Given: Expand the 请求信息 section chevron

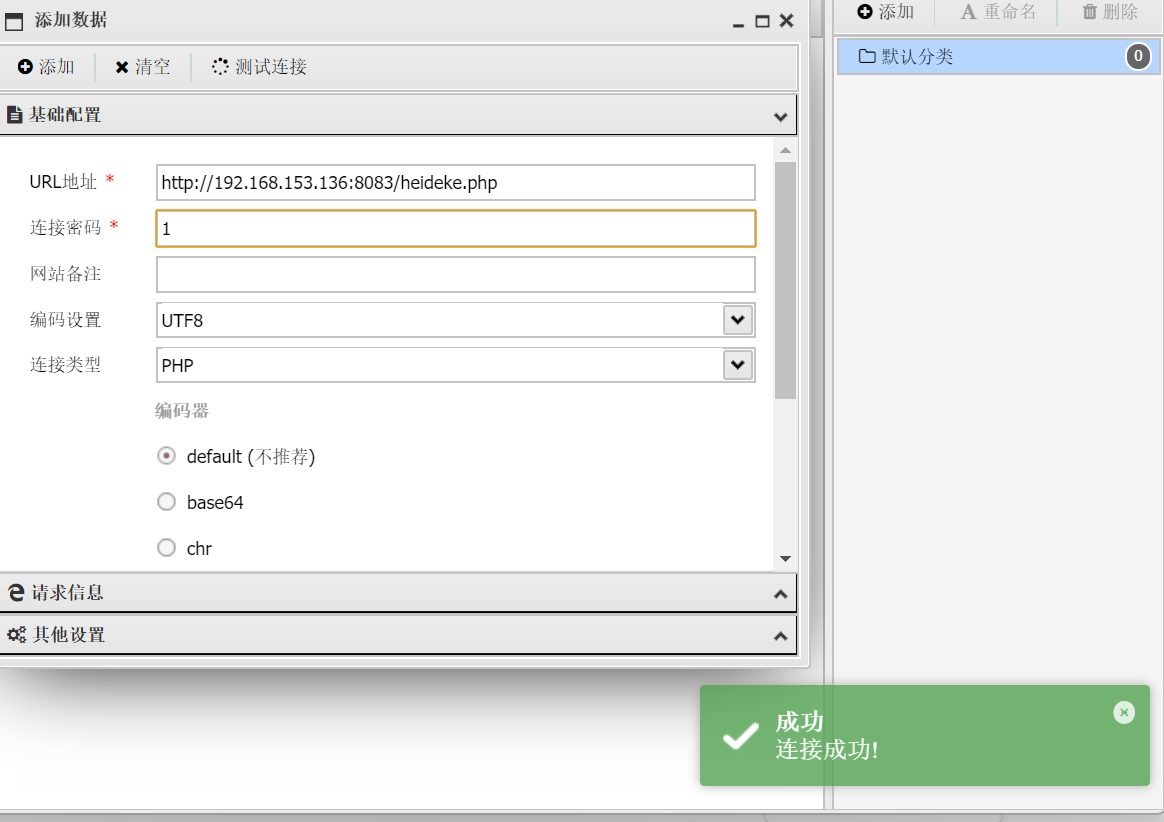Looking at the screenshot, I should click(780, 594).
